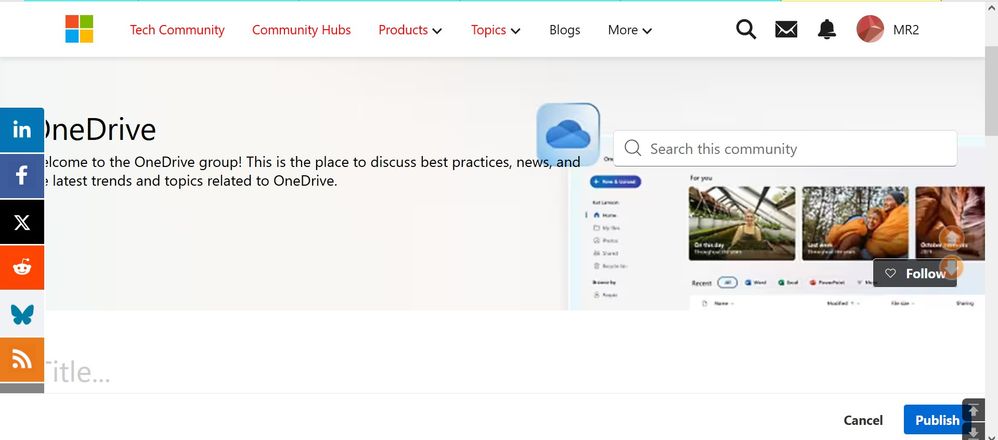Click the heart icon in Follow button
The image size is (998, 440).
[x=890, y=273]
